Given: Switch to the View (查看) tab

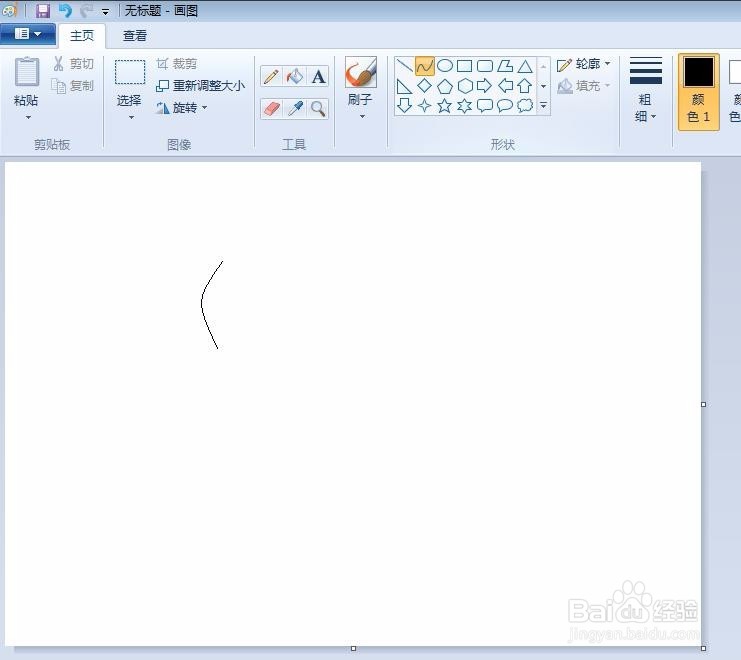Looking at the screenshot, I should tap(135, 35).
